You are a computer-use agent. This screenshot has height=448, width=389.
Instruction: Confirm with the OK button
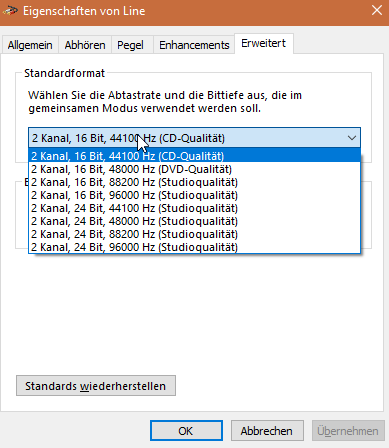(186, 431)
